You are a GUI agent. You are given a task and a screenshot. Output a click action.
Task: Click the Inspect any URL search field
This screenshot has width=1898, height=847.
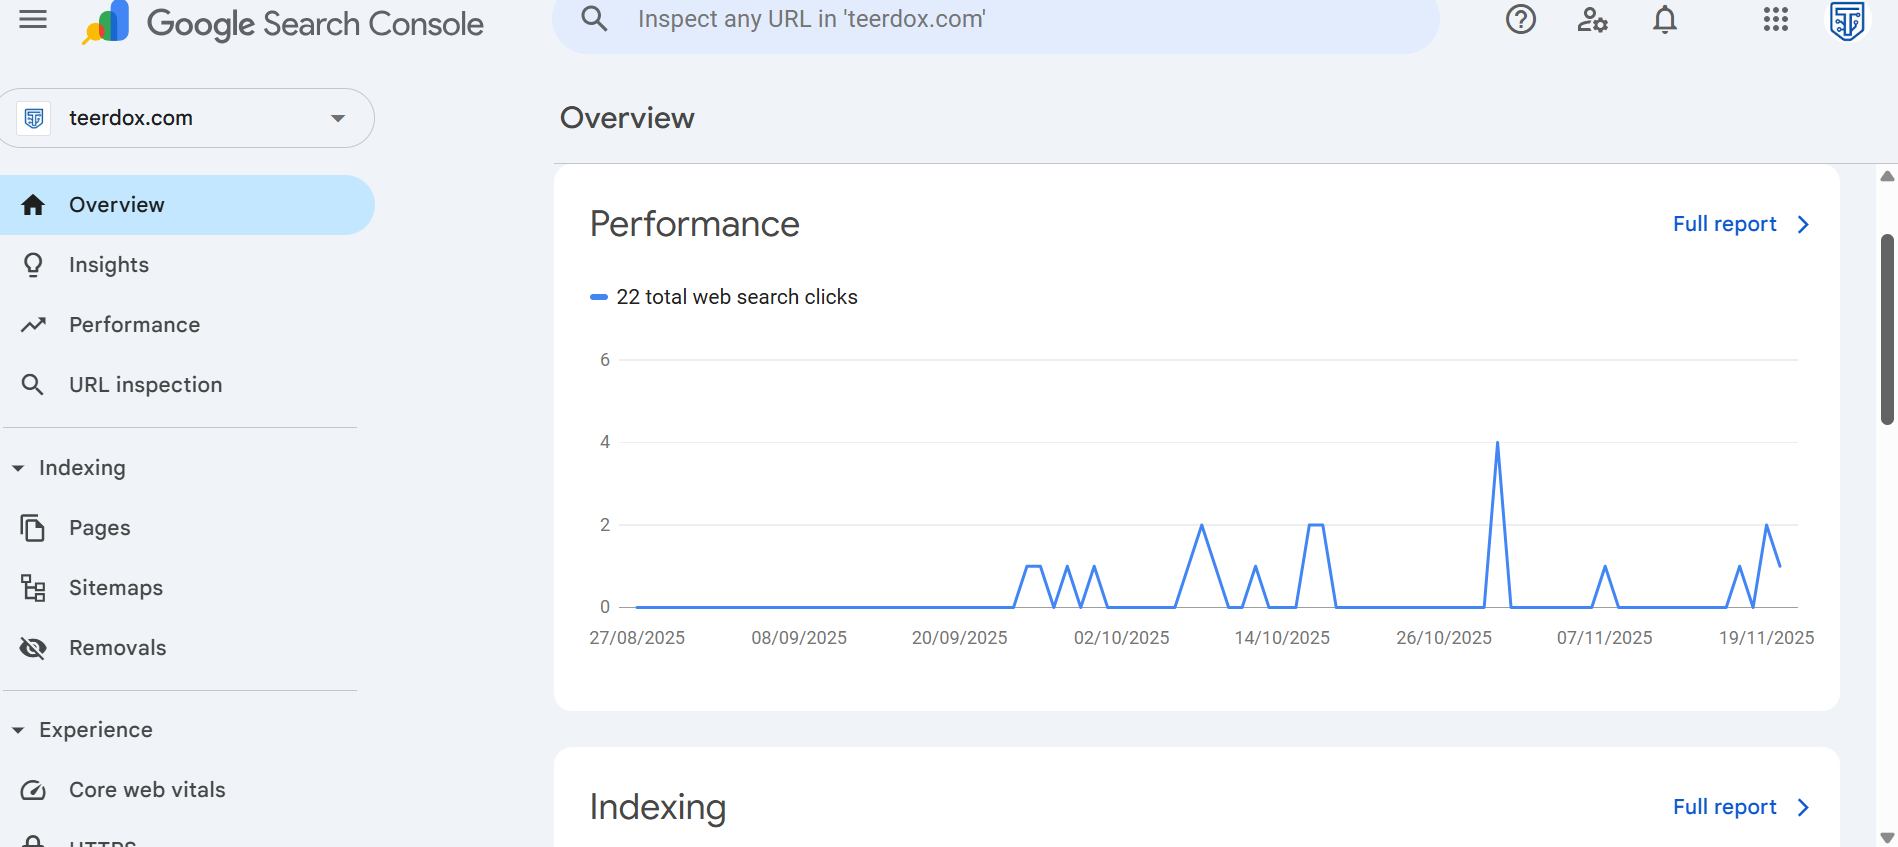pos(1000,19)
